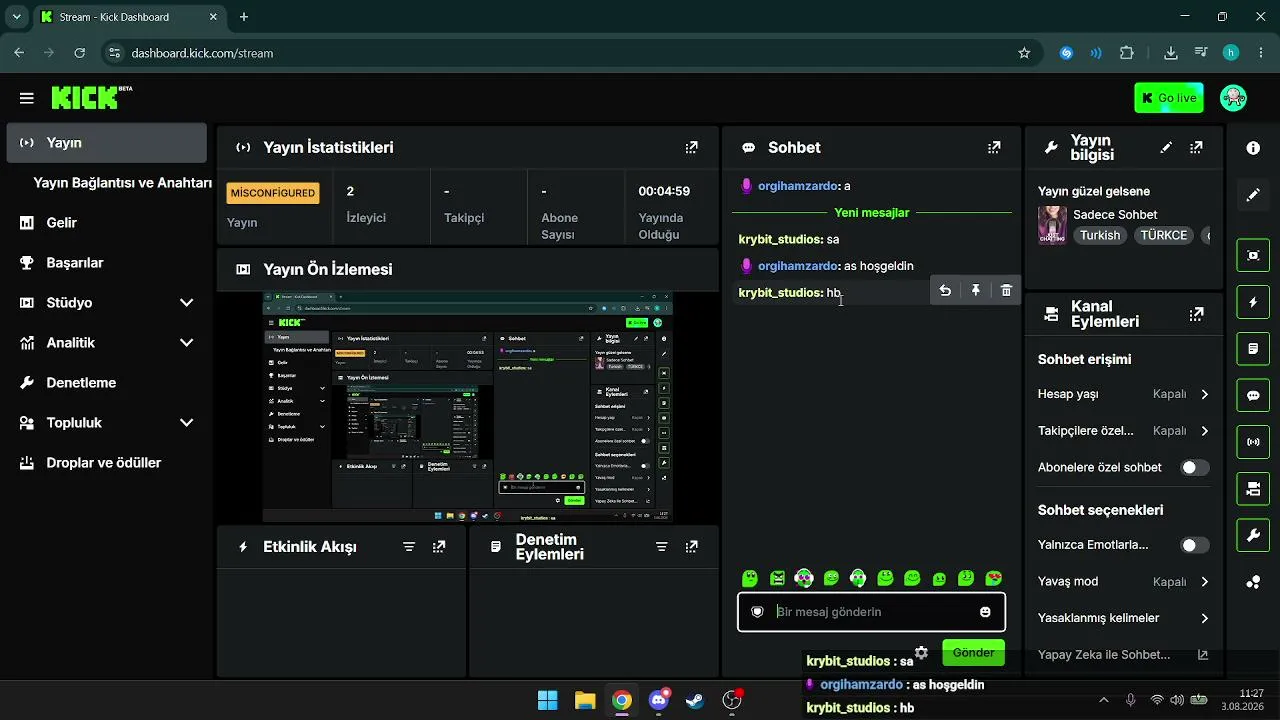This screenshot has width=1280, height=720.
Task: Toggle the stream preview panel icon
Action: [x=1253, y=255]
